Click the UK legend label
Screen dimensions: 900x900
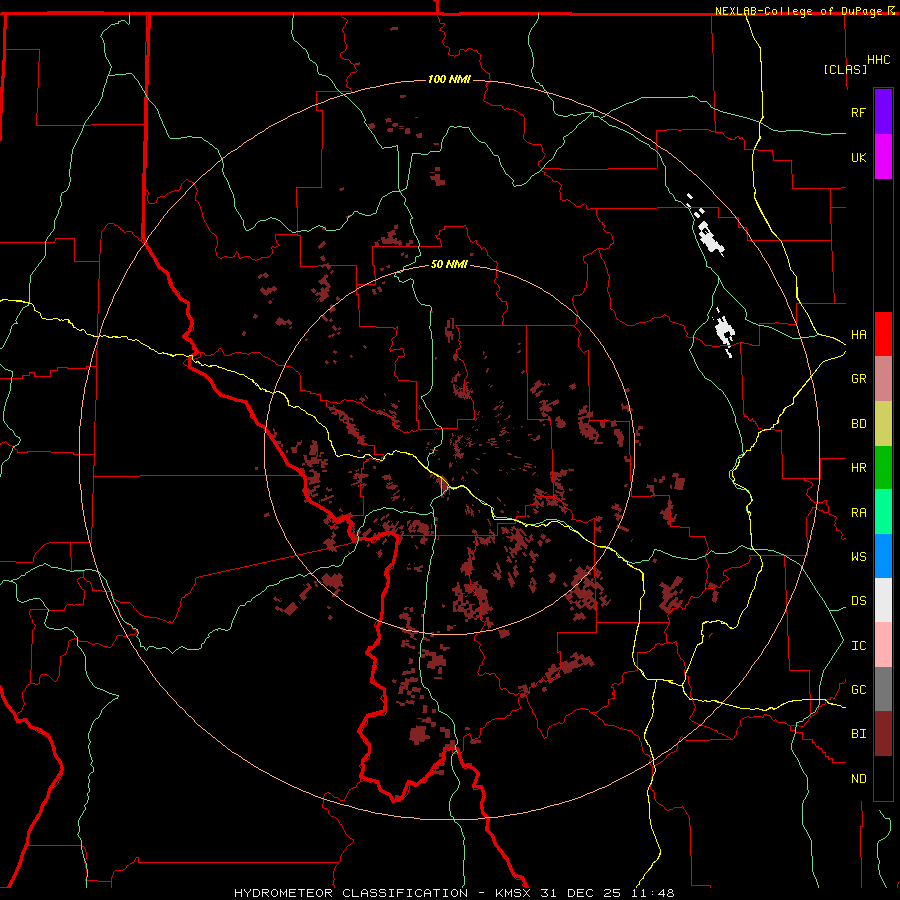[x=858, y=157]
